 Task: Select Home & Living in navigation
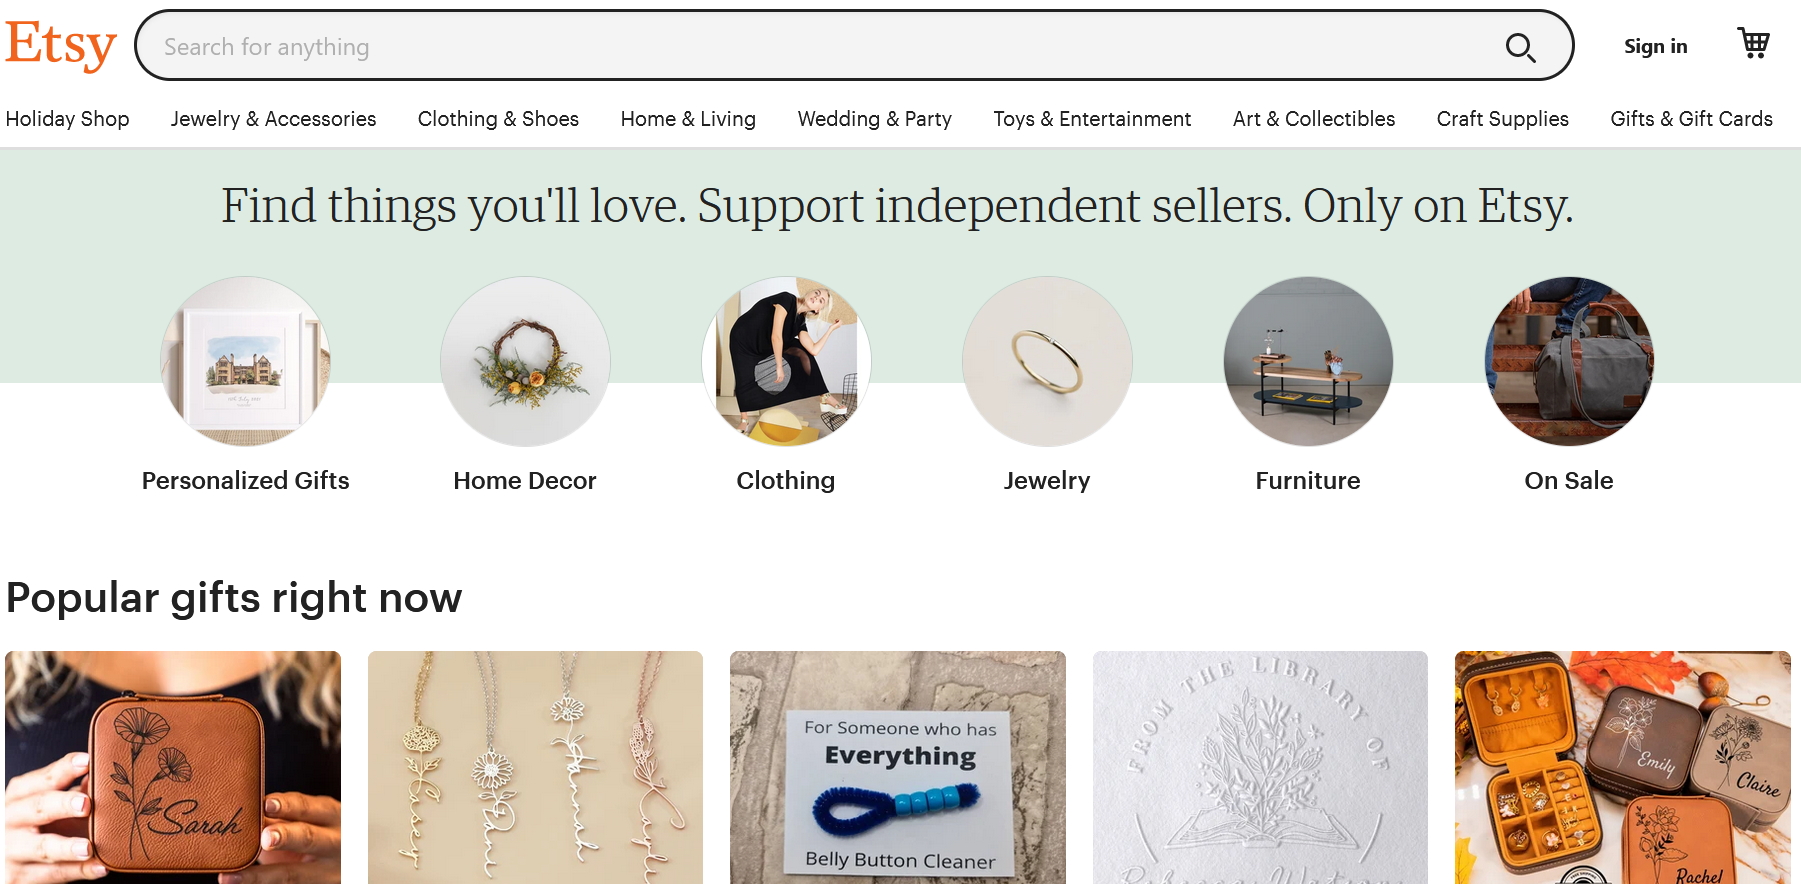(x=688, y=119)
